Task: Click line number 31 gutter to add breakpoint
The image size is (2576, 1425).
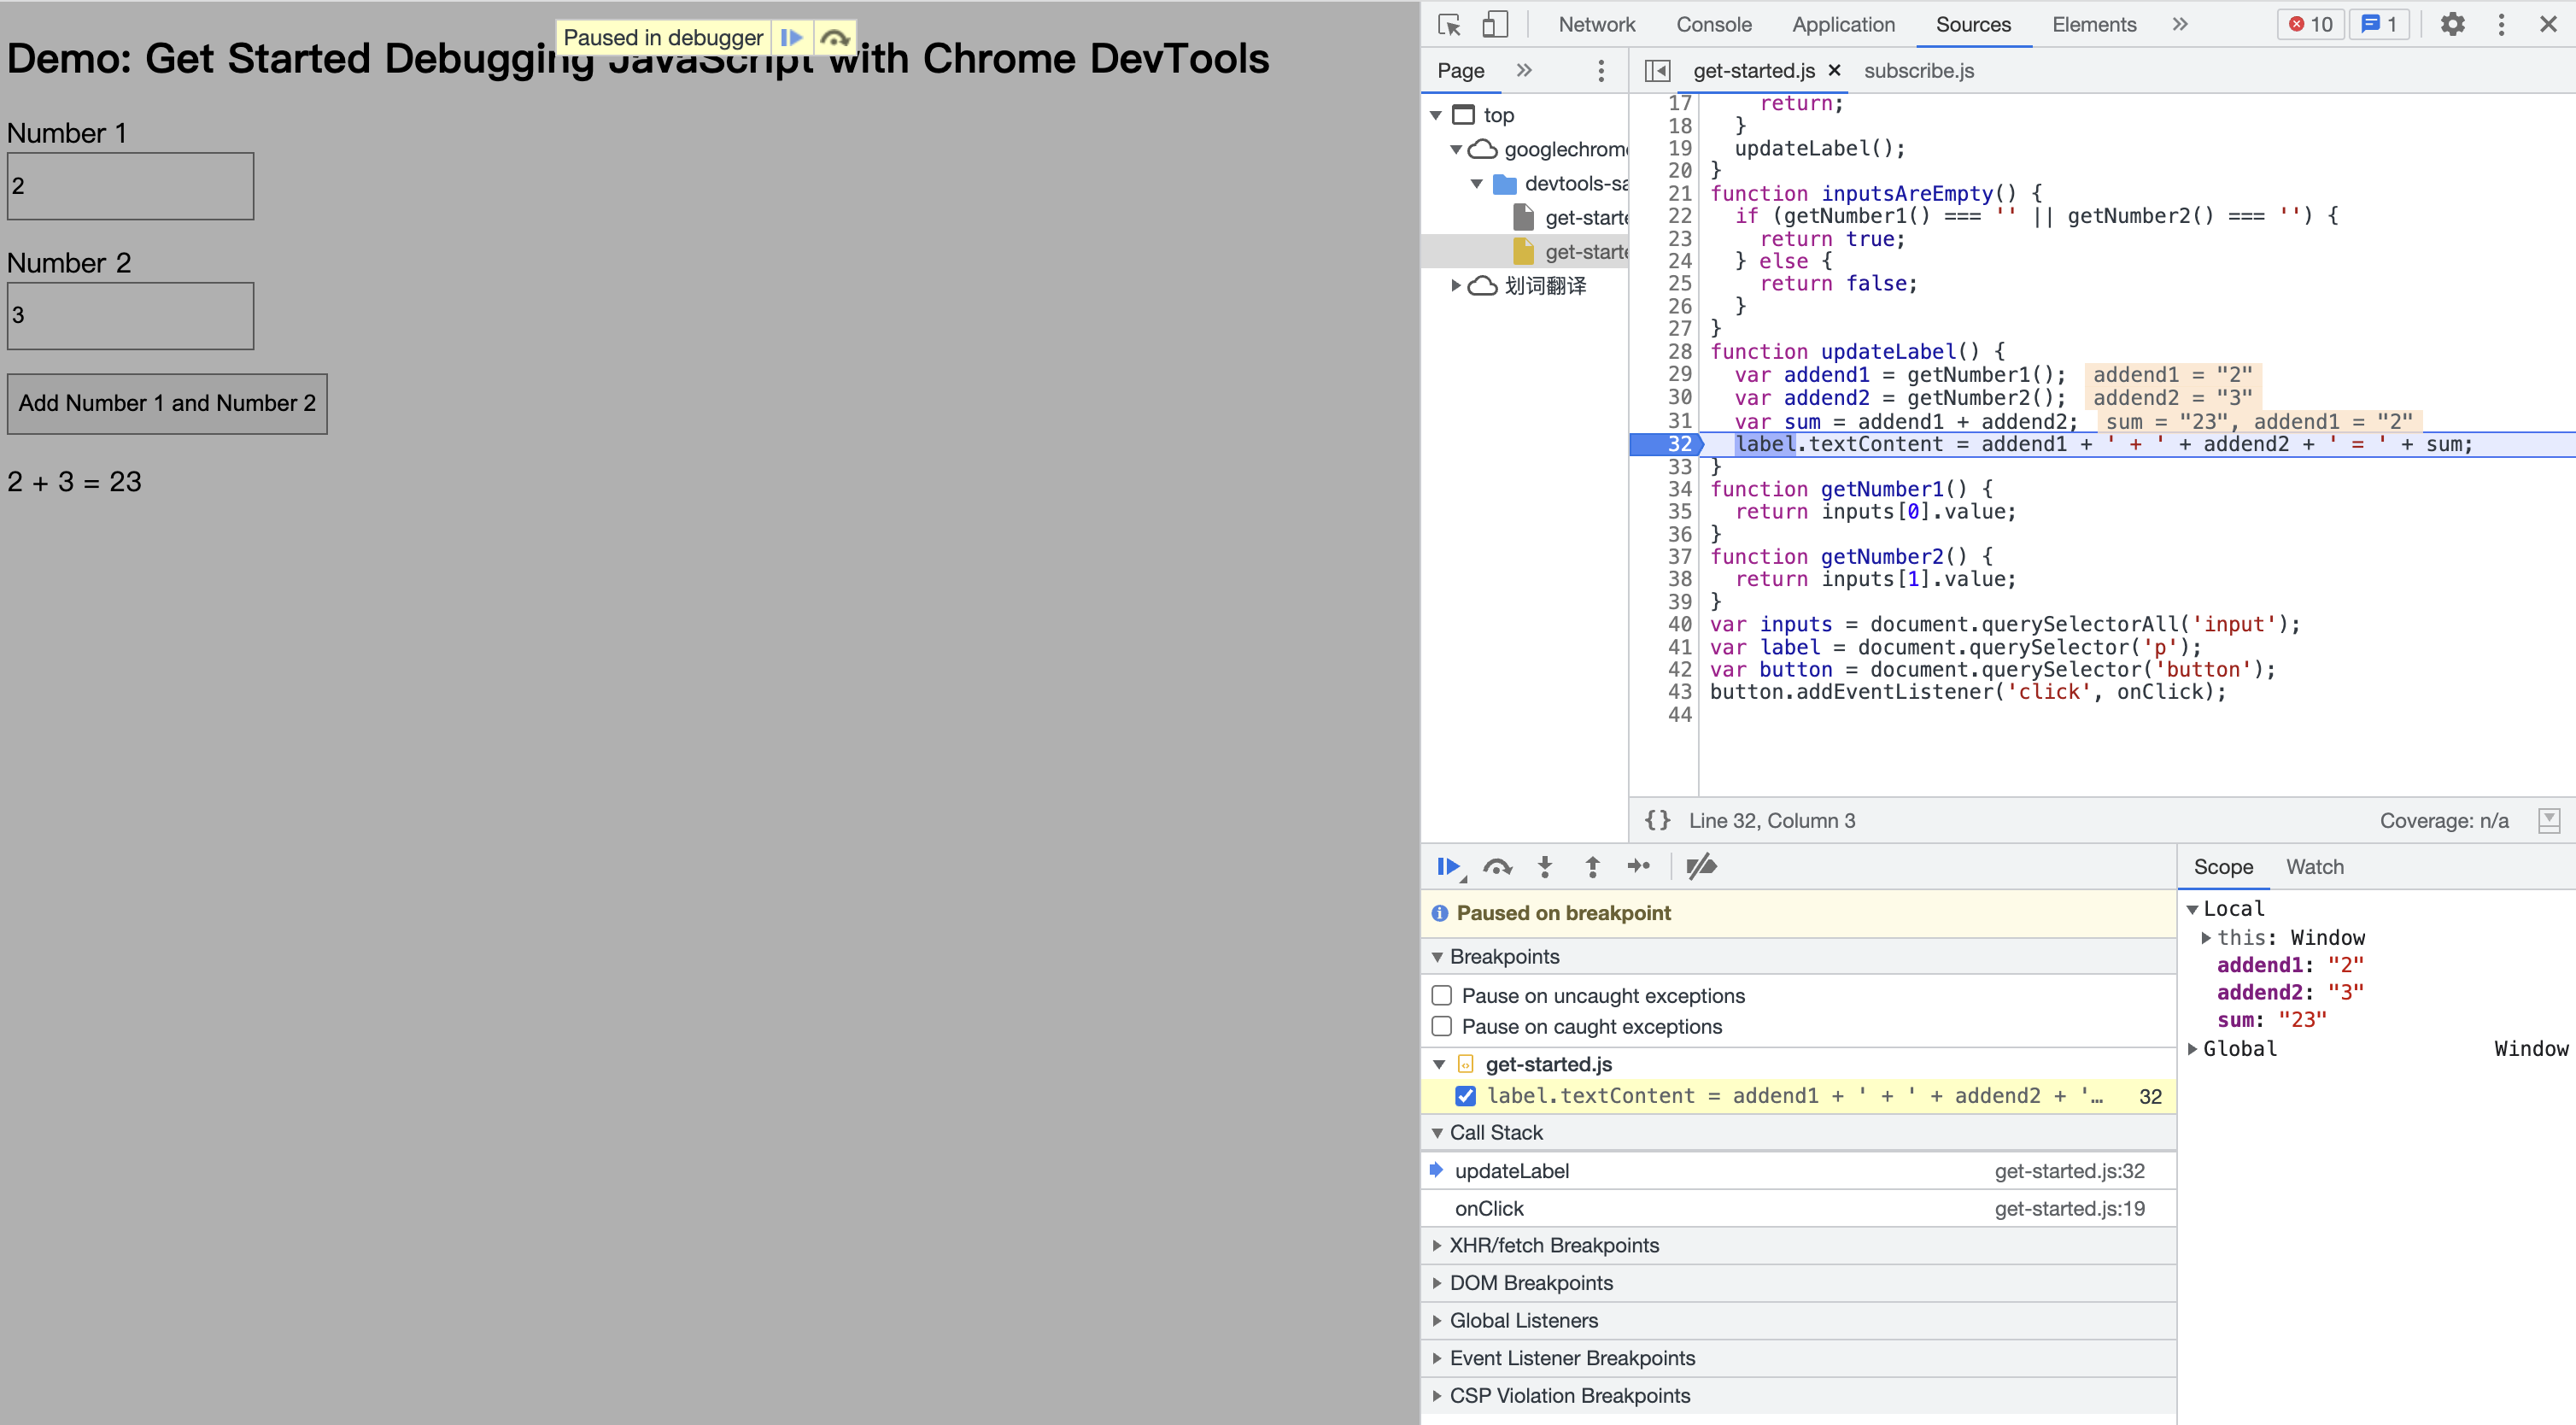Action: tap(1679, 421)
